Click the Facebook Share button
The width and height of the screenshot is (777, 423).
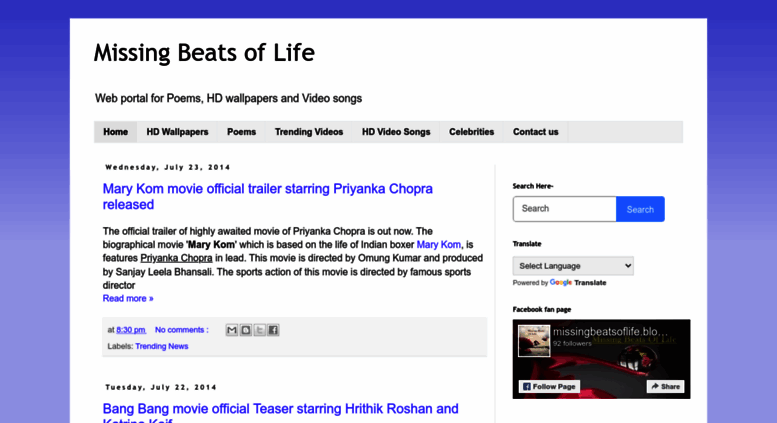666,386
